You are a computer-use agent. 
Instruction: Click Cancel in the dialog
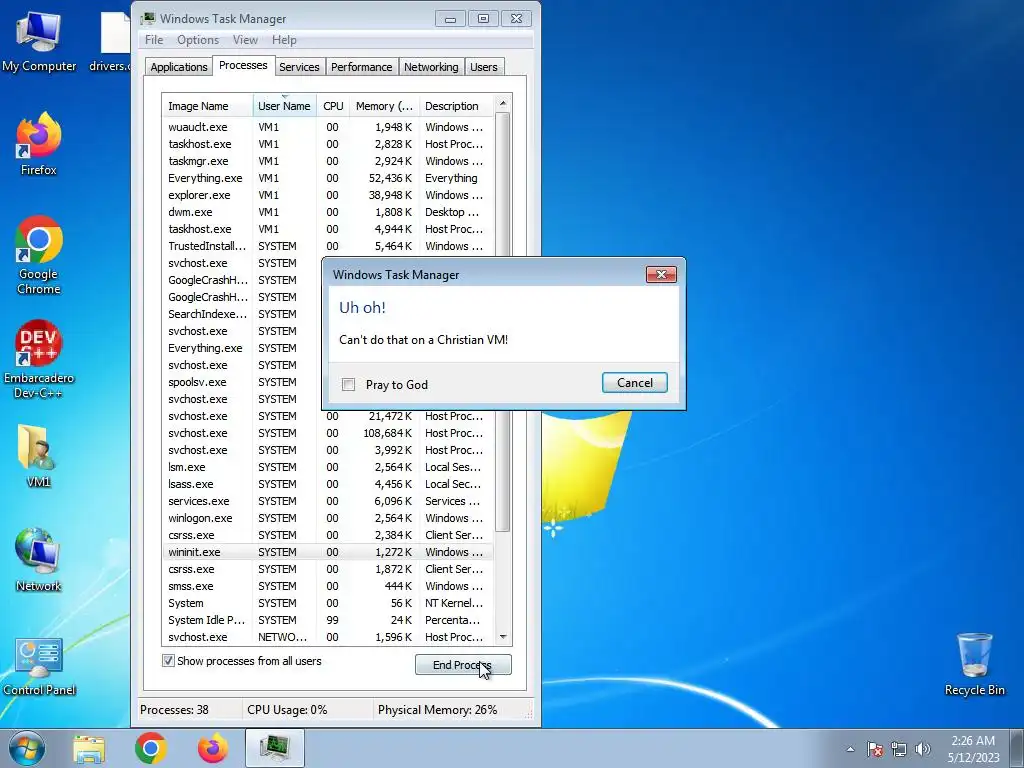pyautogui.click(x=635, y=383)
